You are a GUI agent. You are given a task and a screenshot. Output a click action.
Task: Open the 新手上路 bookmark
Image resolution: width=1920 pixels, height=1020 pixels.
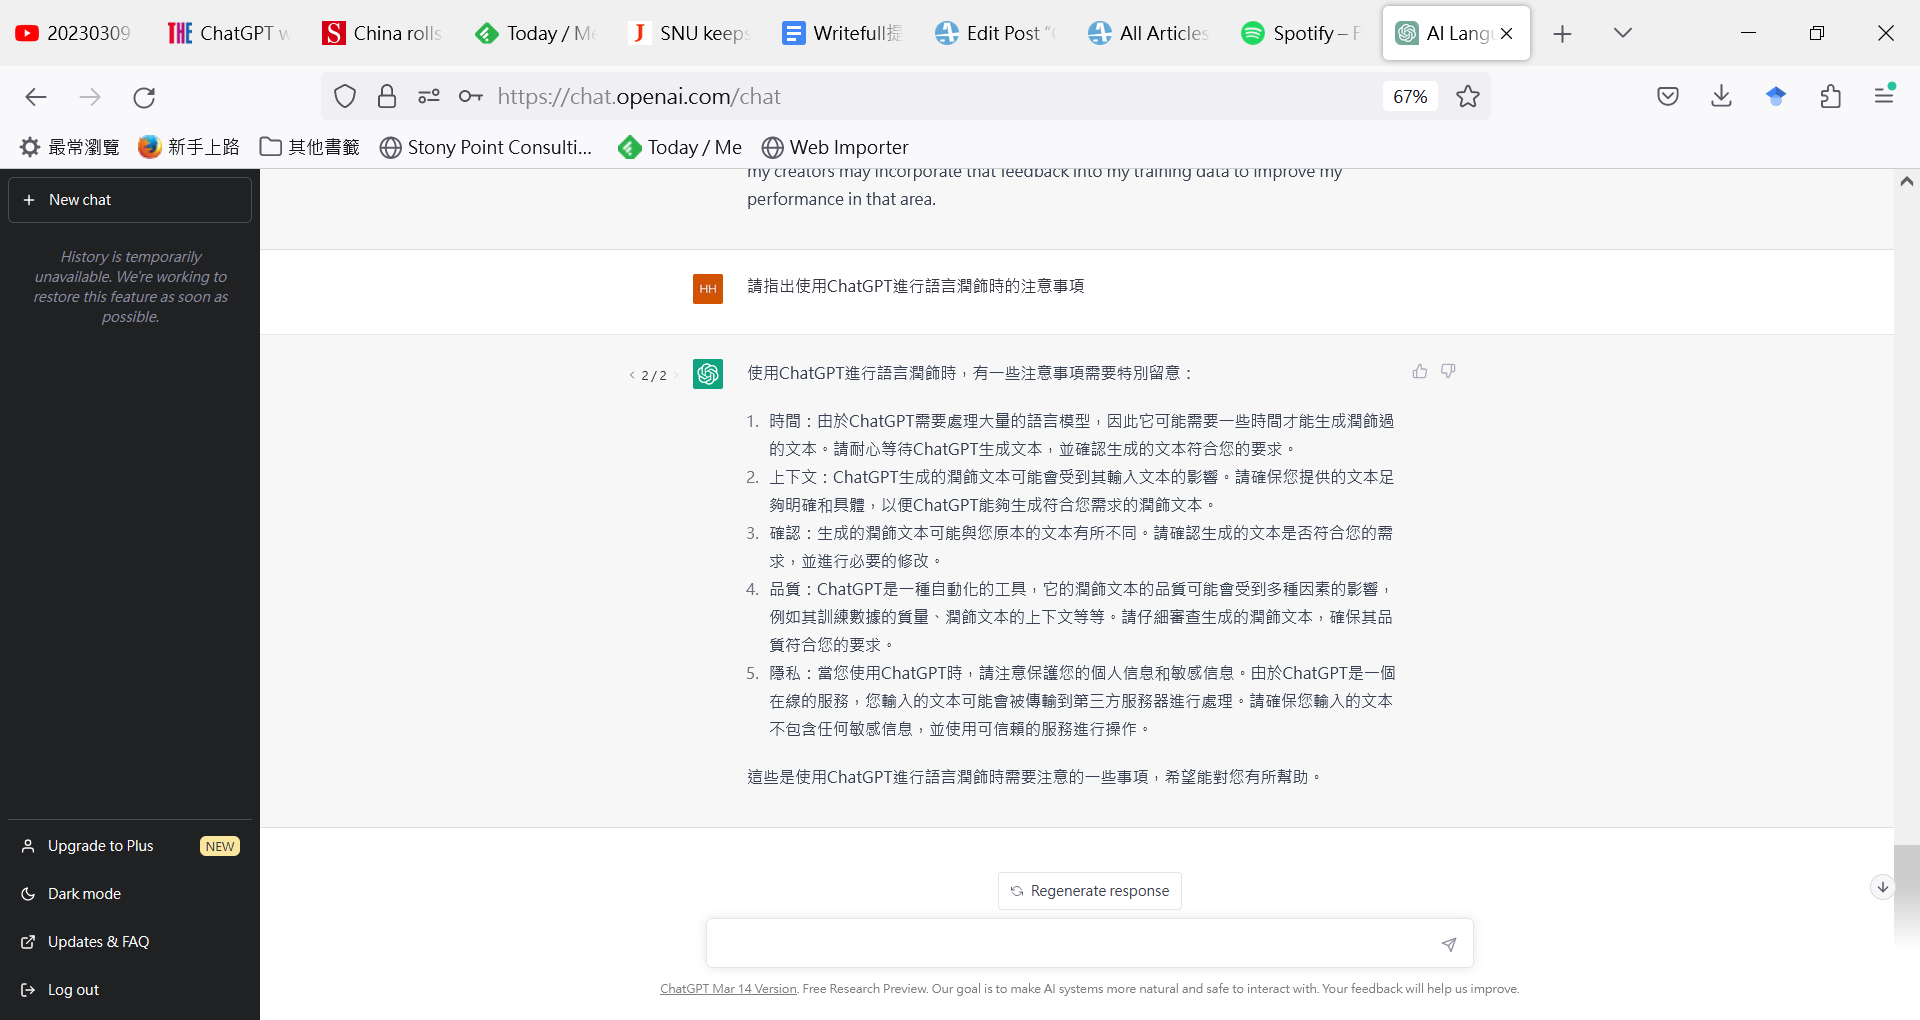coord(189,147)
